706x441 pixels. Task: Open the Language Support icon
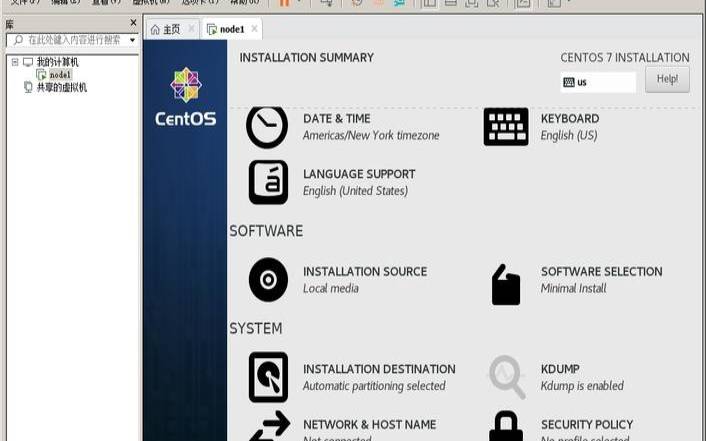pos(268,182)
